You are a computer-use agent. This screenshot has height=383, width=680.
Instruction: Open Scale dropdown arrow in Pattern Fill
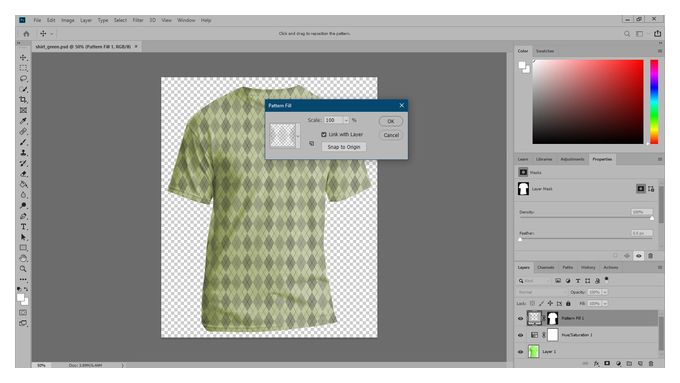(346, 120)
